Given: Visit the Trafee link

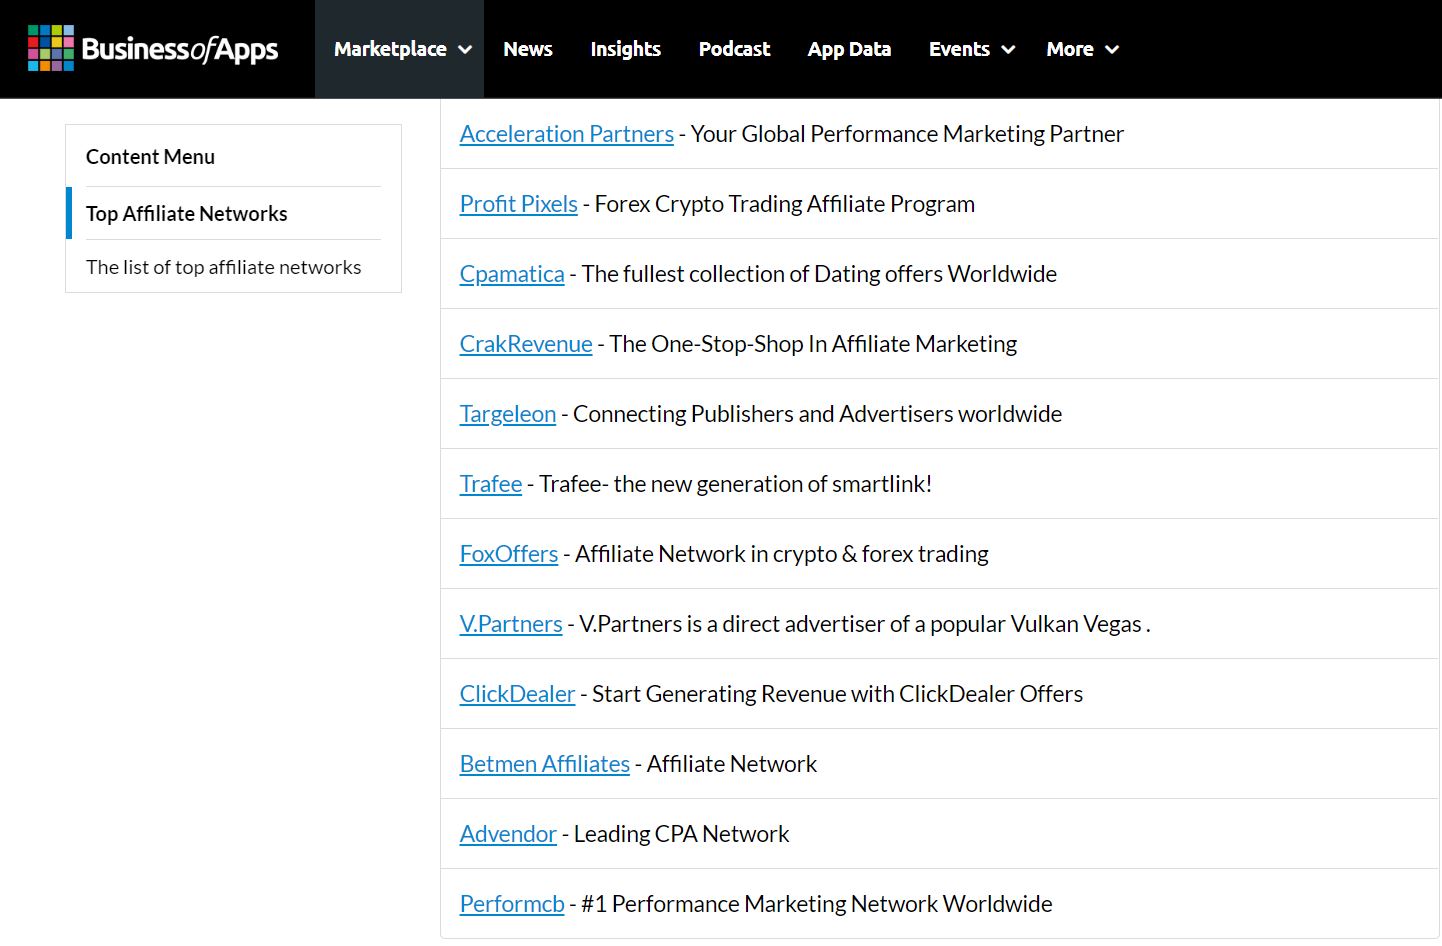Looking at the screenshot, I should [x=491, y=484].
